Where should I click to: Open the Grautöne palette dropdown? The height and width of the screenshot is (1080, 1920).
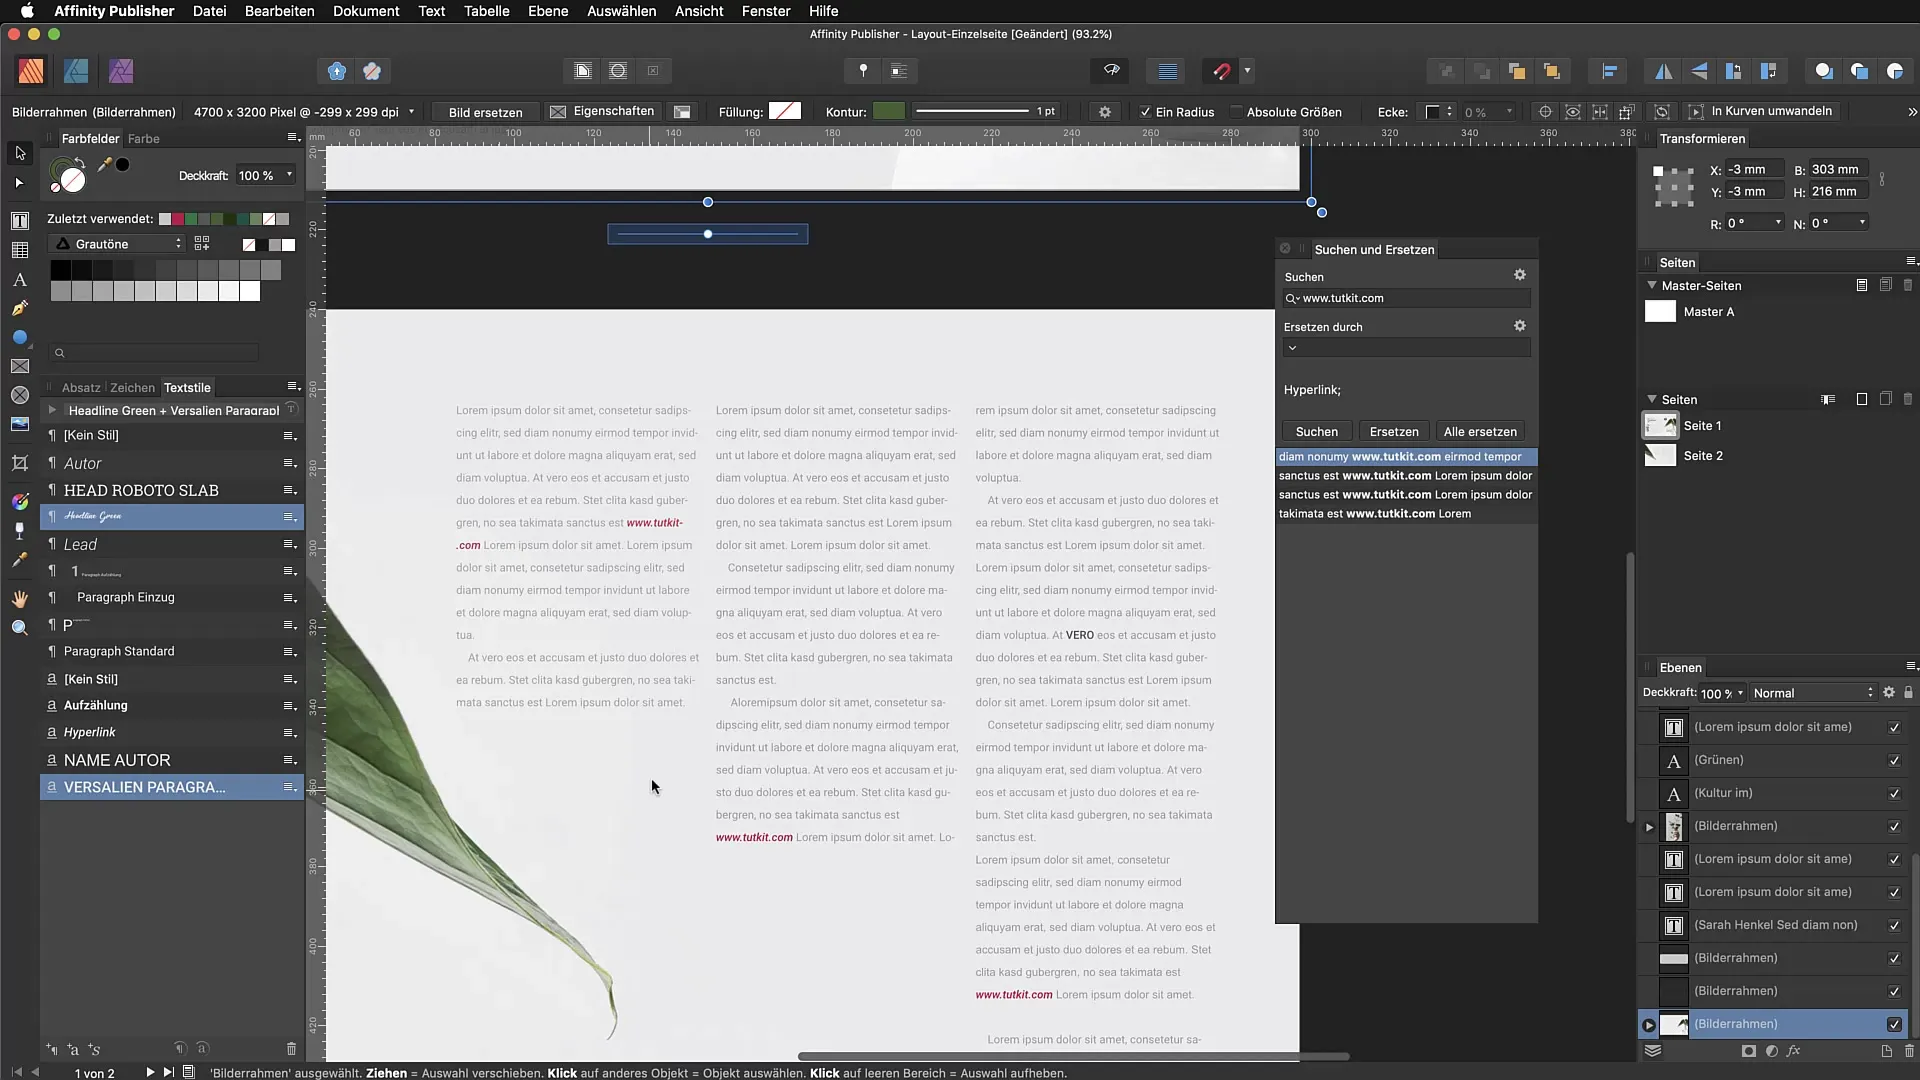coord(118,244)
